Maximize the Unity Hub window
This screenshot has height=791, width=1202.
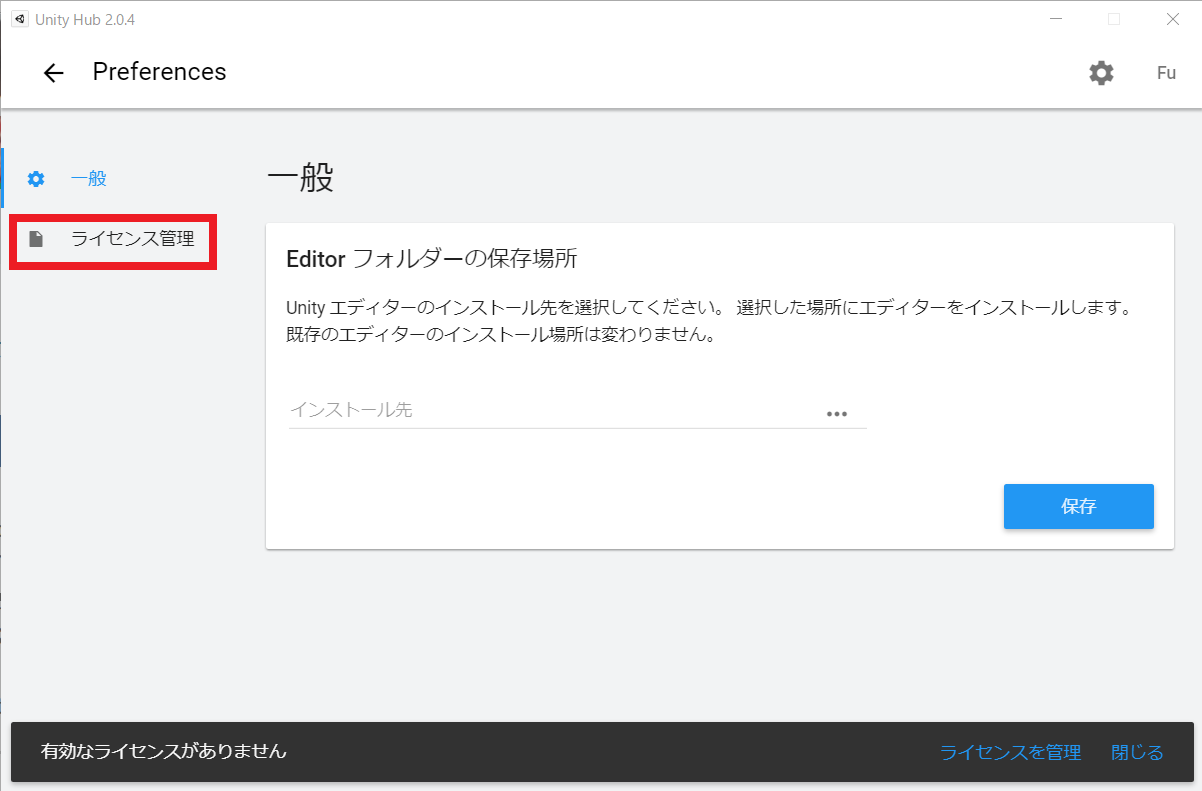click(1114, 19)
